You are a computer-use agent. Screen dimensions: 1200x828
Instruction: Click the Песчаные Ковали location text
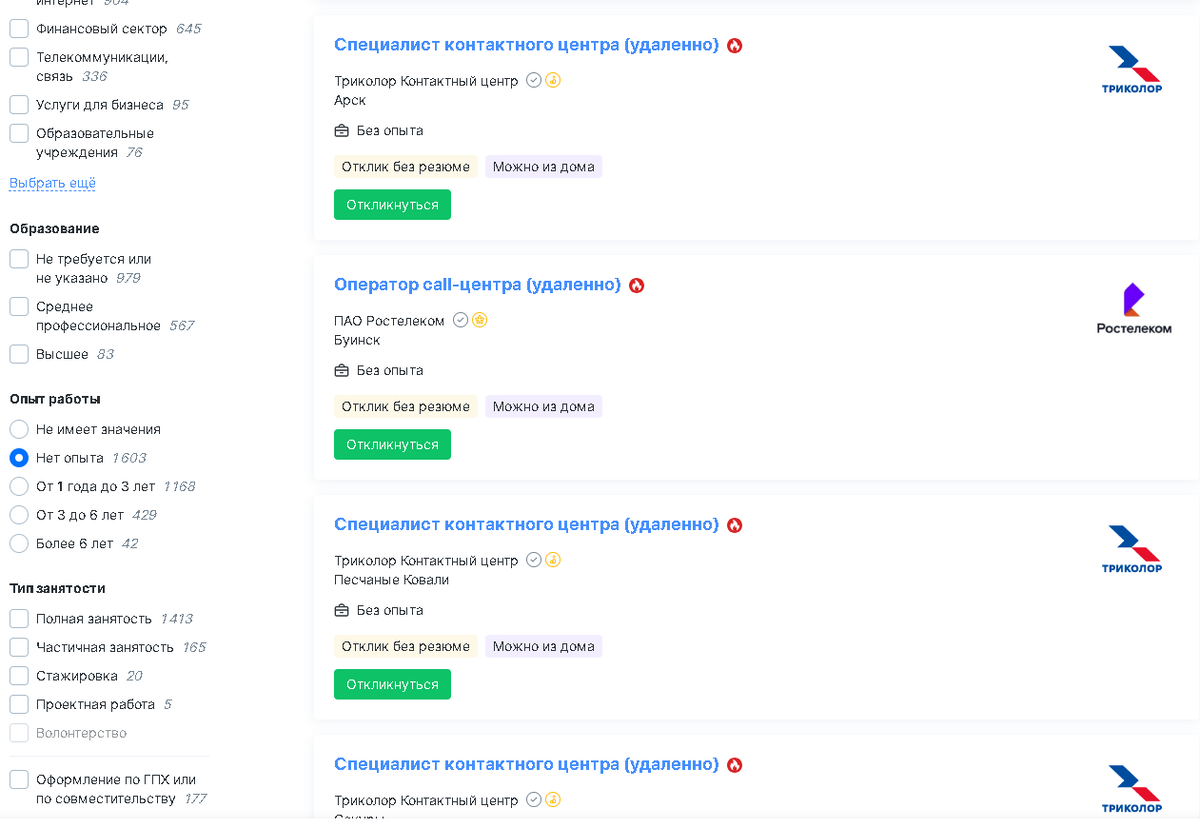point(391,581)
